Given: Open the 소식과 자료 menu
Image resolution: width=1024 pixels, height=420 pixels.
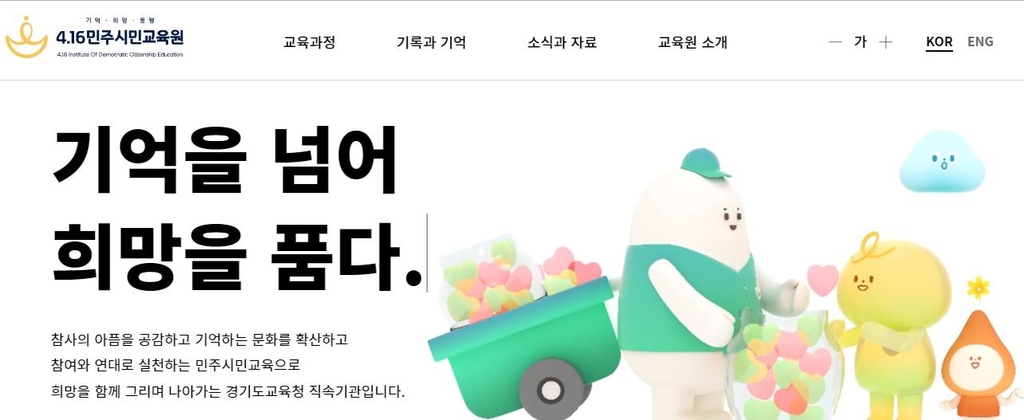Looking at the screenshot, I should pyautogui.click(x=562, y=42).
